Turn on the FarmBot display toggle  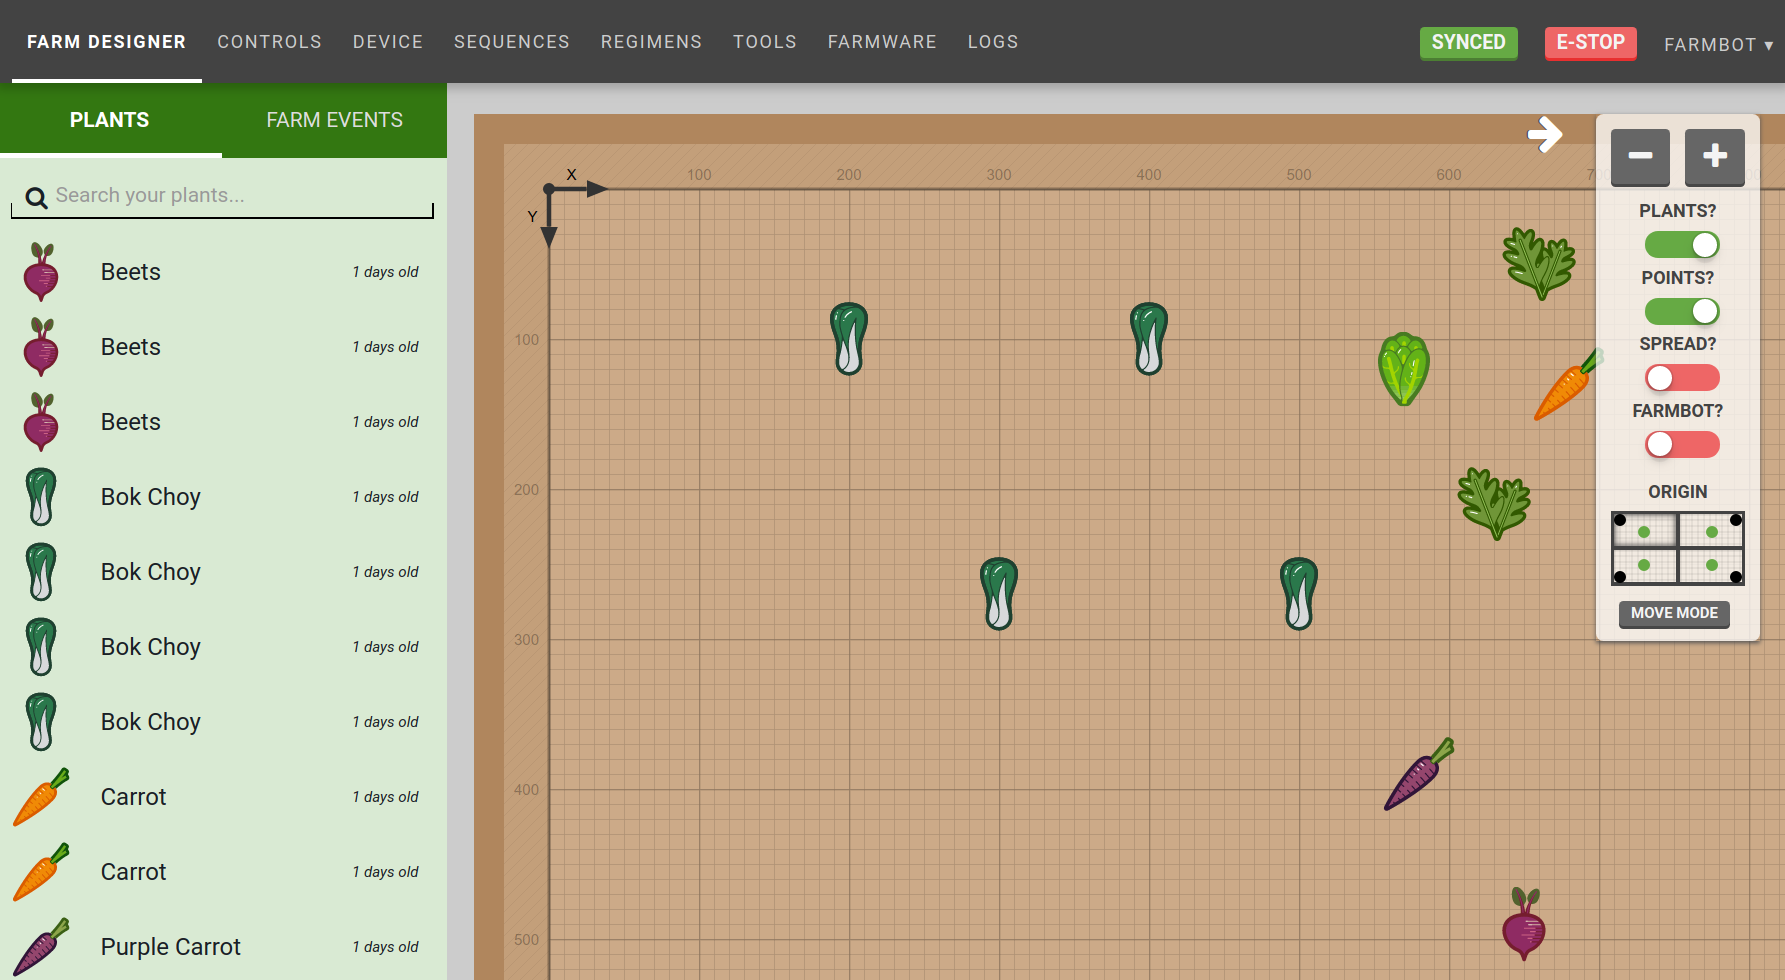coord(1682,444)
